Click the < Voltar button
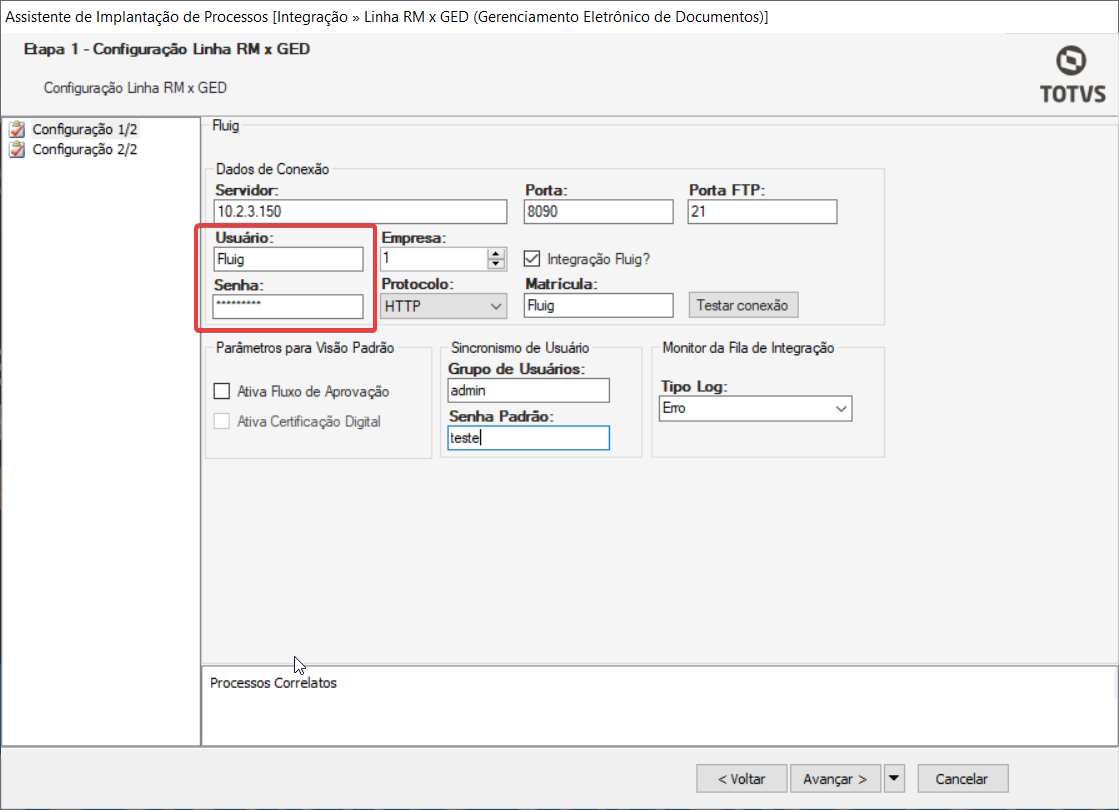The image size is (1119, 810). tap(741, 779)
